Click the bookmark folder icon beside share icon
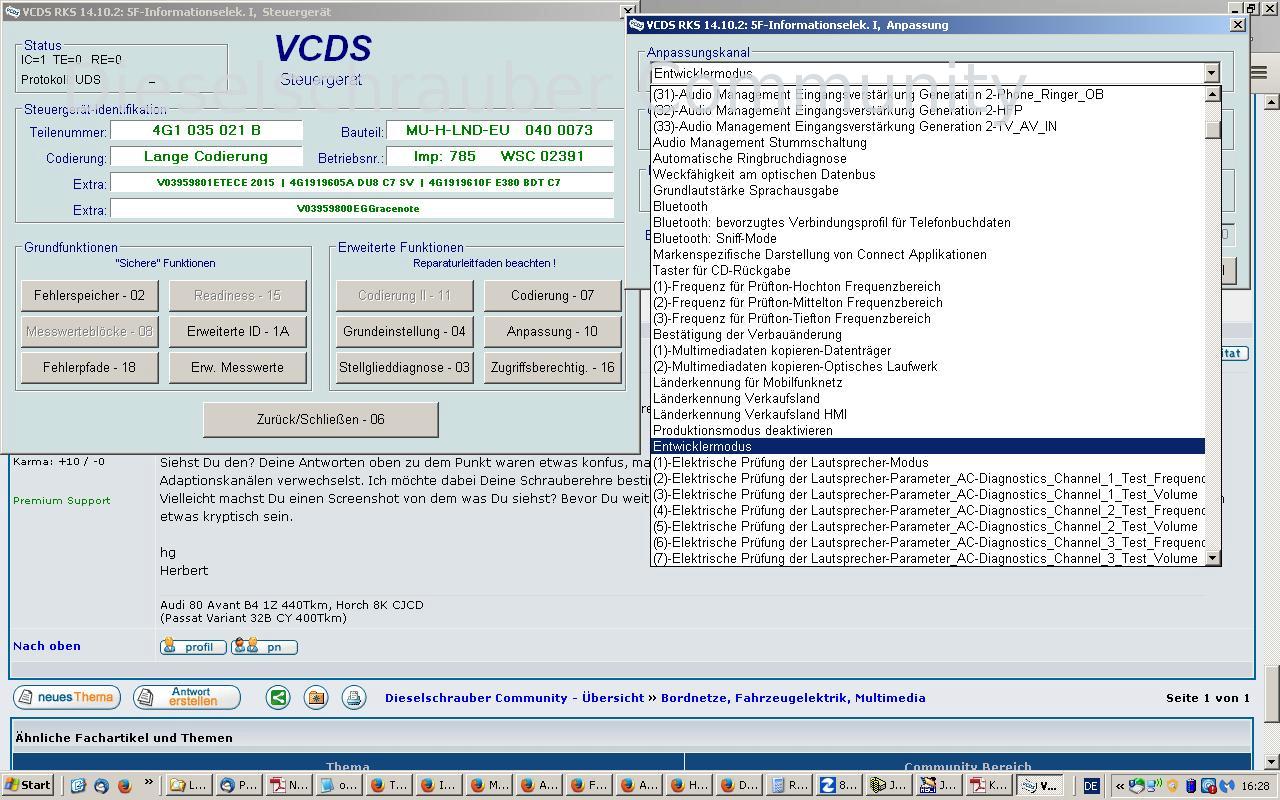Image resolution: width=1280 pixels, height=800 pixels. pos(316,697)
